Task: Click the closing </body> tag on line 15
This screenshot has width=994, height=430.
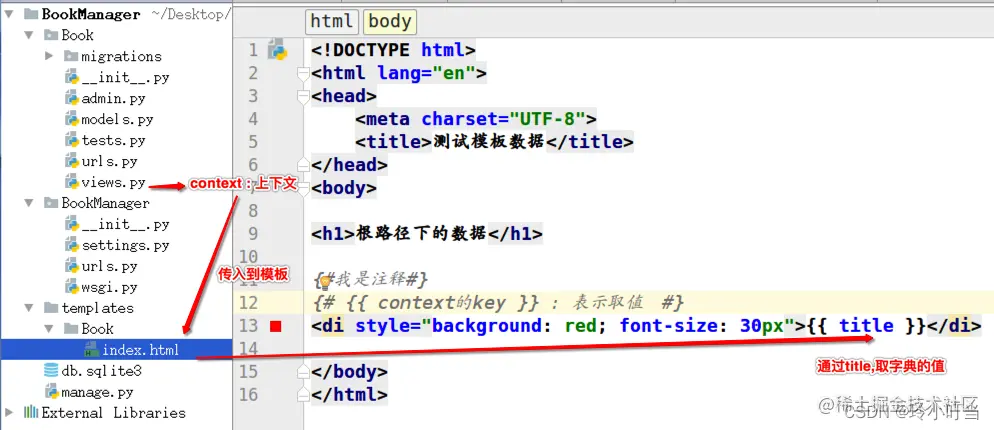Action: tap(349, 372)
